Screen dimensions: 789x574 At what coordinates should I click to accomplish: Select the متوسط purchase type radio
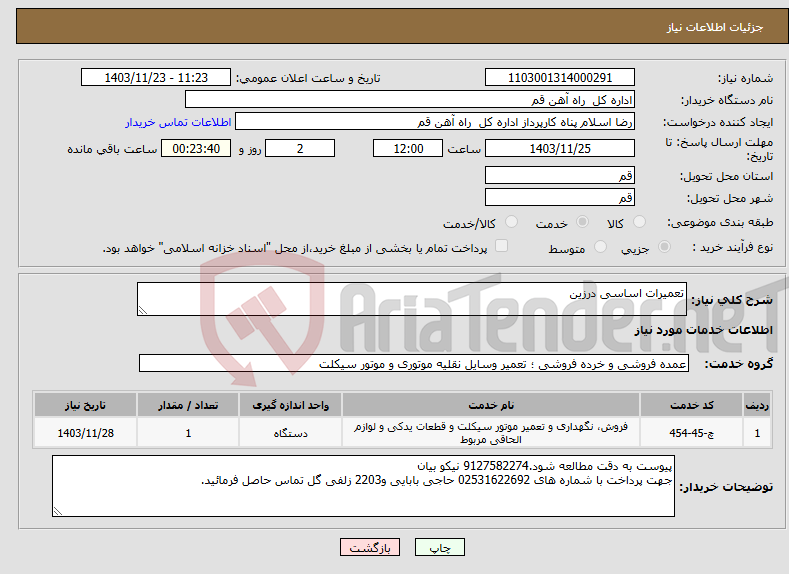tap(600, 247)
